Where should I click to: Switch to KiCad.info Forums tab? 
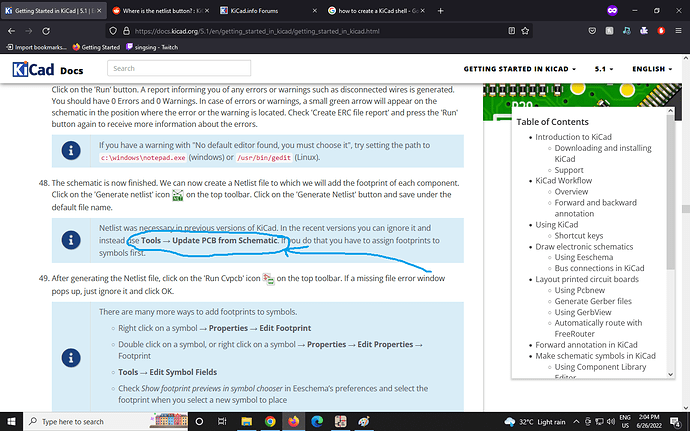pyautogui.click(x=269, y=11)
